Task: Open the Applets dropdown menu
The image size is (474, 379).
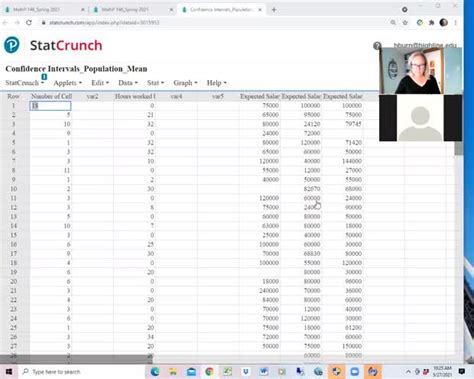Action: pos(67,83)
